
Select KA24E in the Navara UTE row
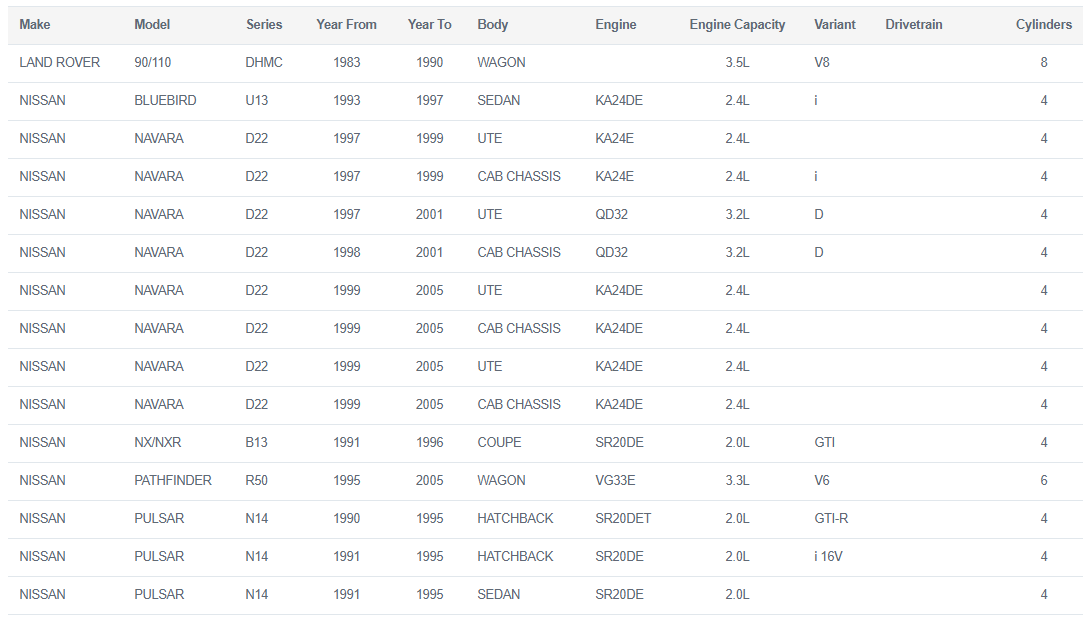click(x=615, y=138)
